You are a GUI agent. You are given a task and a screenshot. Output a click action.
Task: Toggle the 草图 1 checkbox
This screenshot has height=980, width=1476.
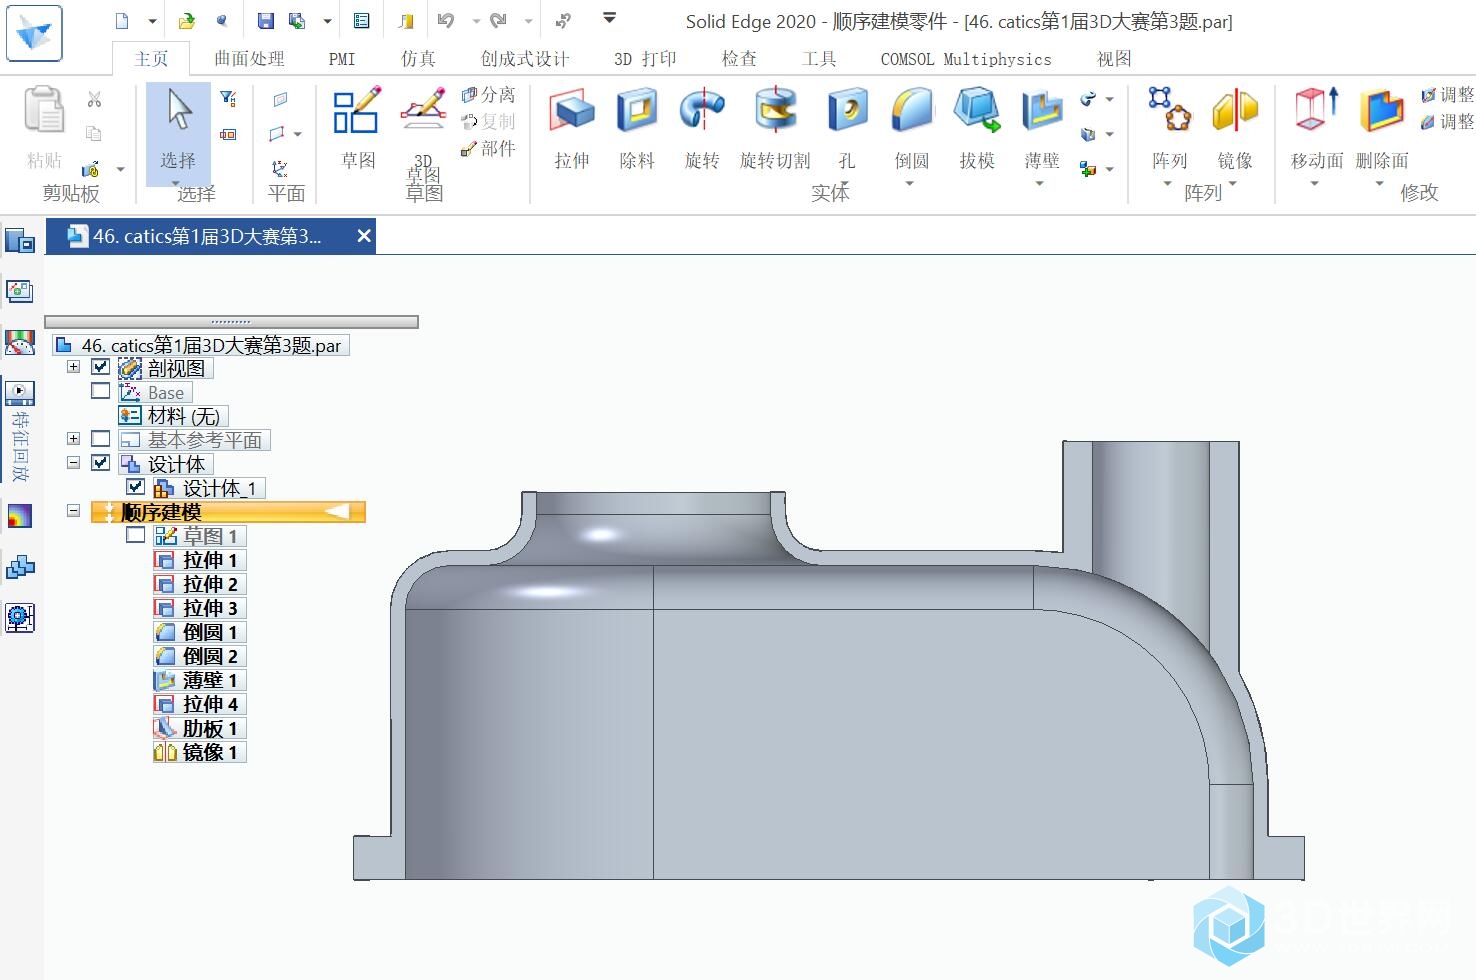[136, 535]
